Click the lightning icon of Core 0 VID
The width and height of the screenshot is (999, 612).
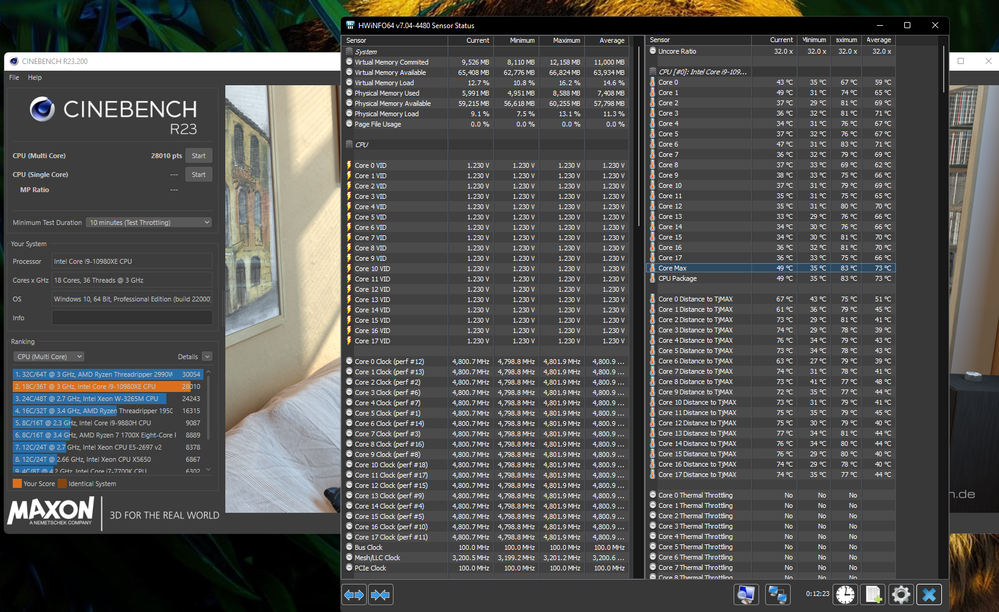tap(349, 165)
